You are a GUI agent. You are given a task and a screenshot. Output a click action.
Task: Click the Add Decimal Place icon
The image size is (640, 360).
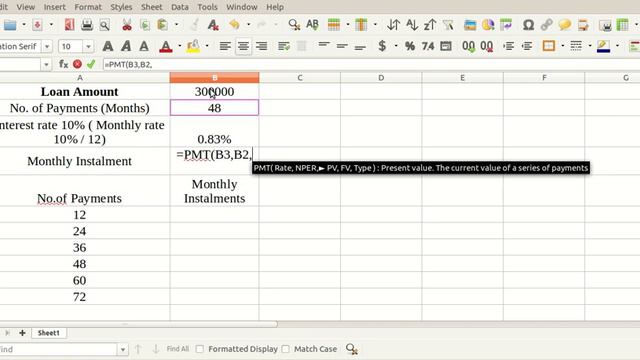(x=468, y=46)
